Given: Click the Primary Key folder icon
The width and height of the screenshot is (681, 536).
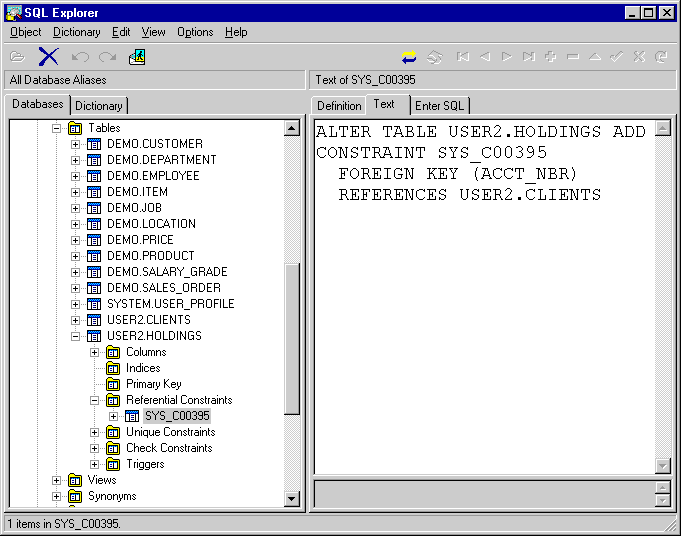Looking at the screenshot, I should 113,384.
